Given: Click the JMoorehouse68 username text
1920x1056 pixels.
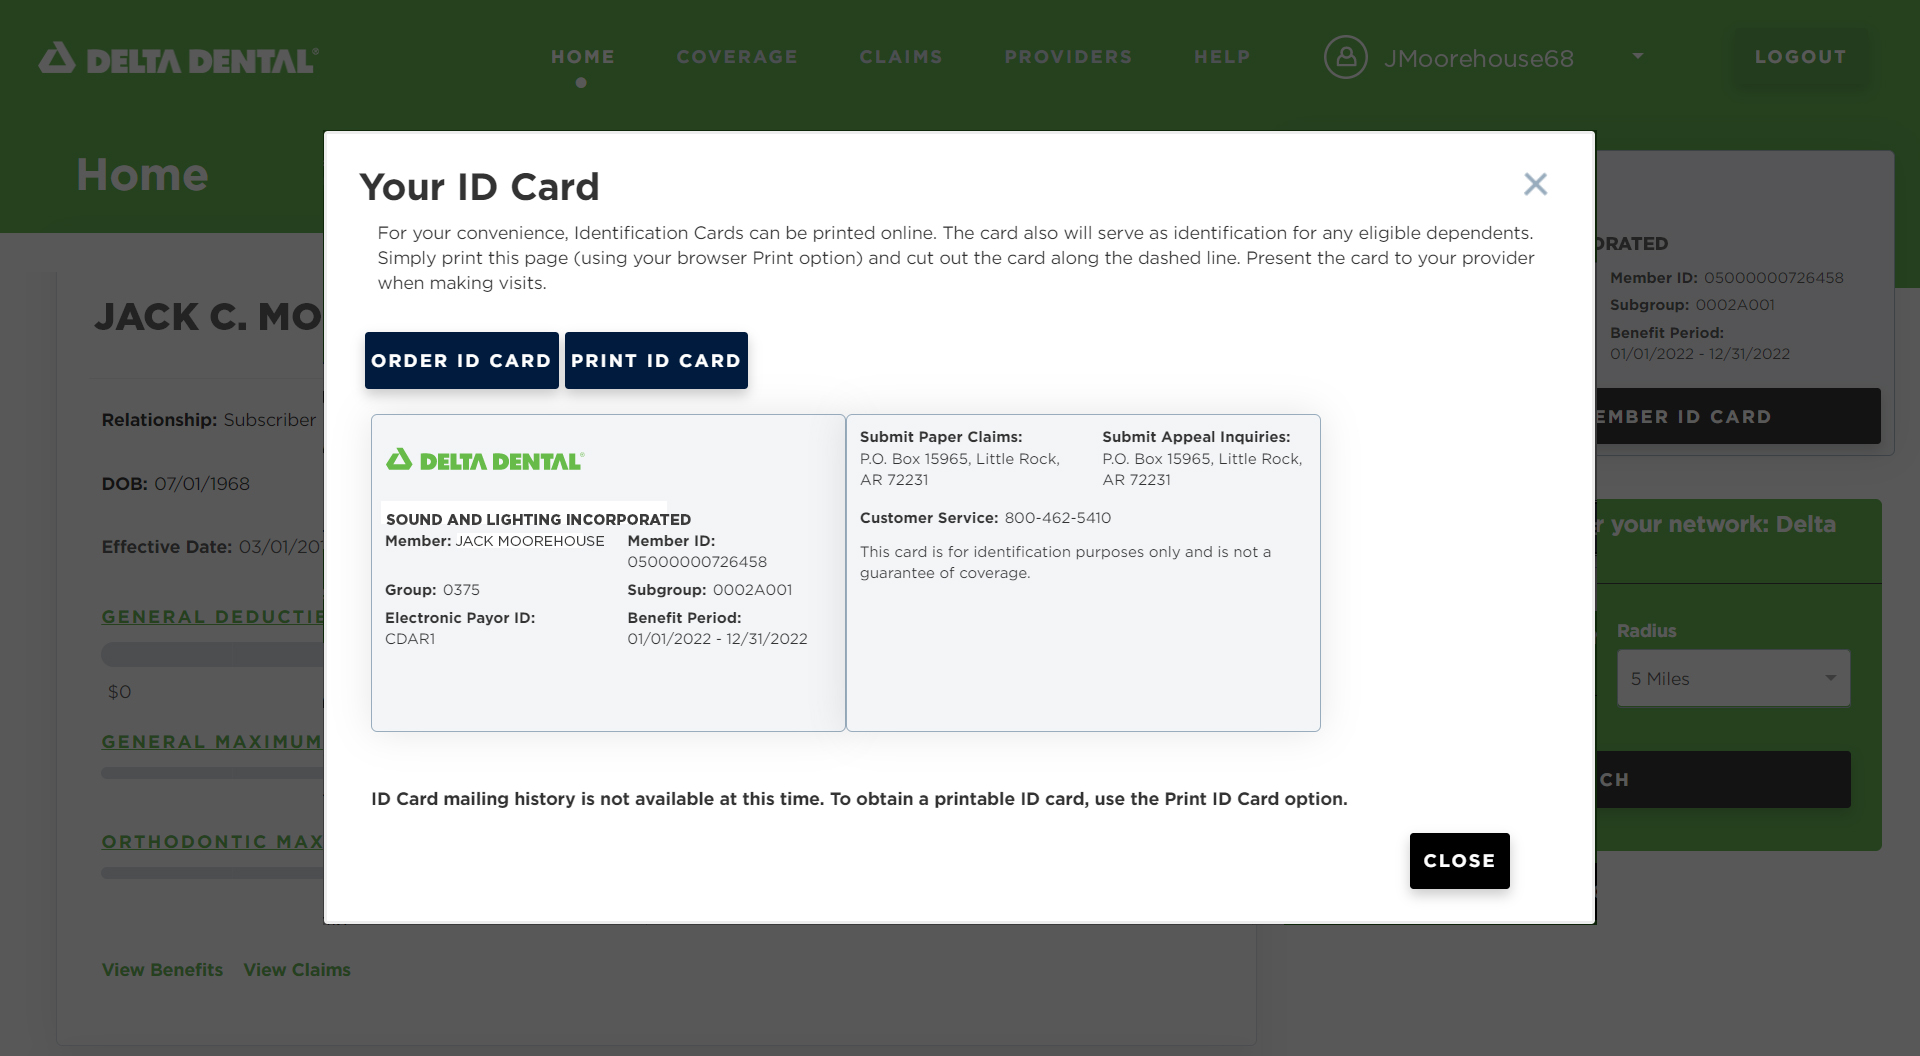Looking at the screenshot, I should [x=1478, y=58].
